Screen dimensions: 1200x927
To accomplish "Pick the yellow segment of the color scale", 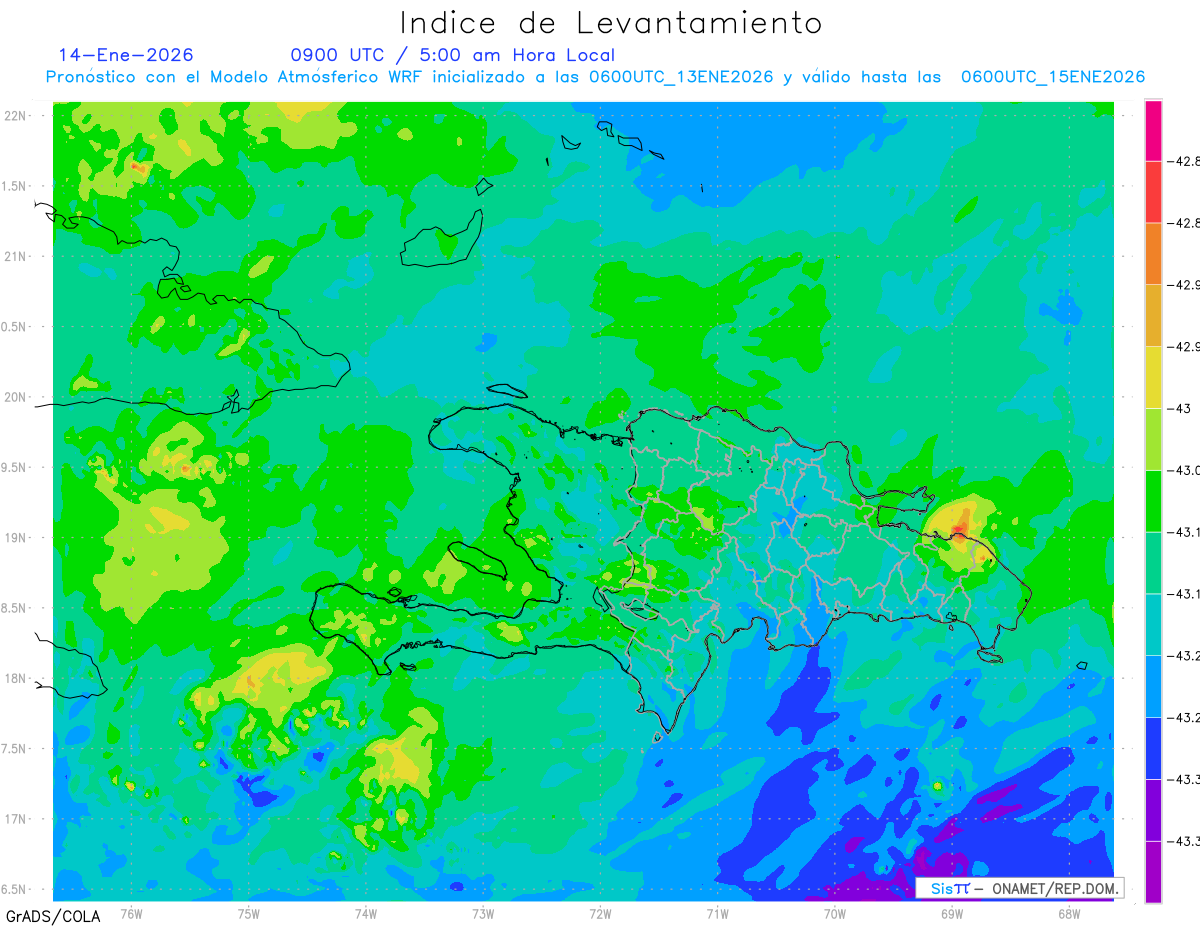I will click(x=1153, y=378).
